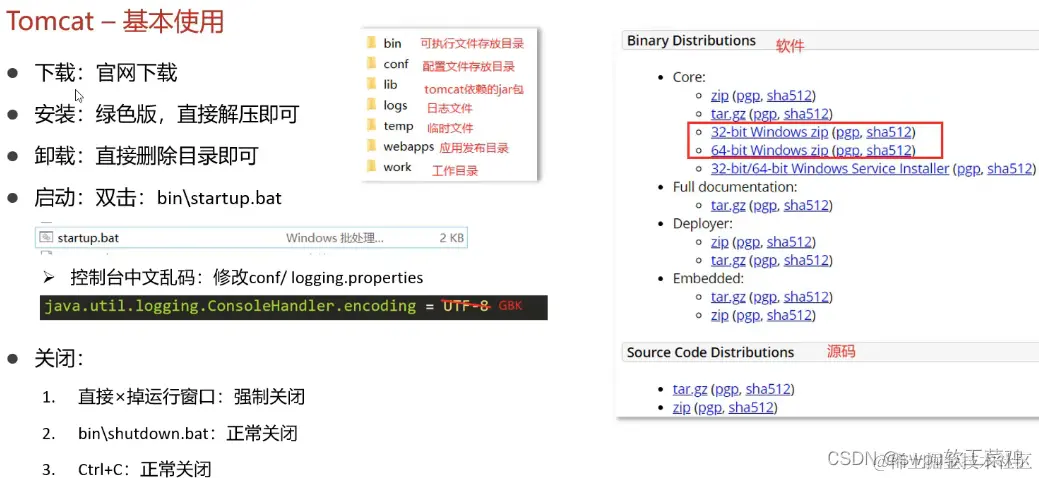The height and width of the screenshot is (478, 1039).
Task: Open the Core tar.gz download link
Action: (728, 113)
